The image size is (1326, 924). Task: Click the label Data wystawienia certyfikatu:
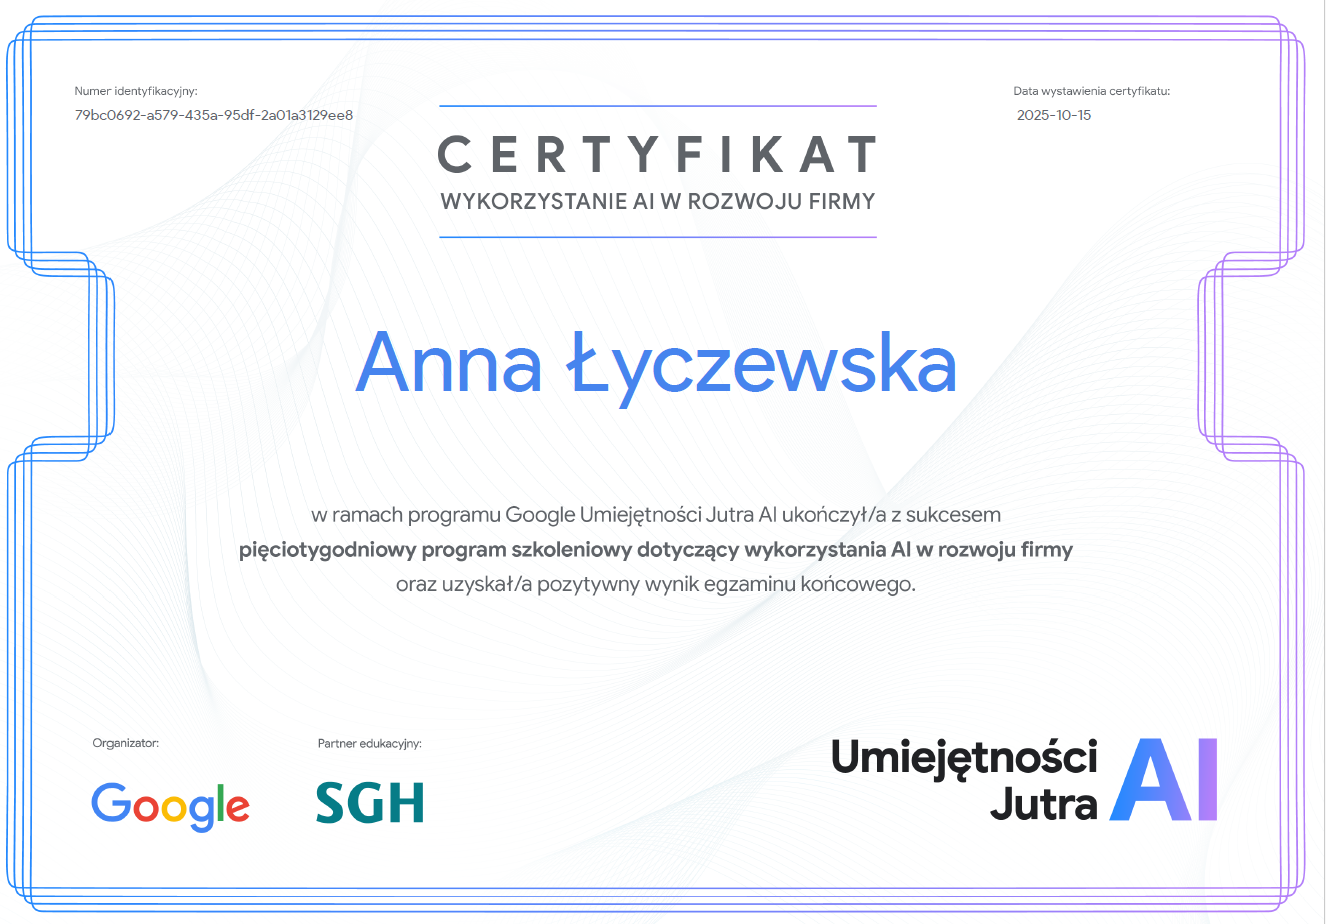[1091, 91]
